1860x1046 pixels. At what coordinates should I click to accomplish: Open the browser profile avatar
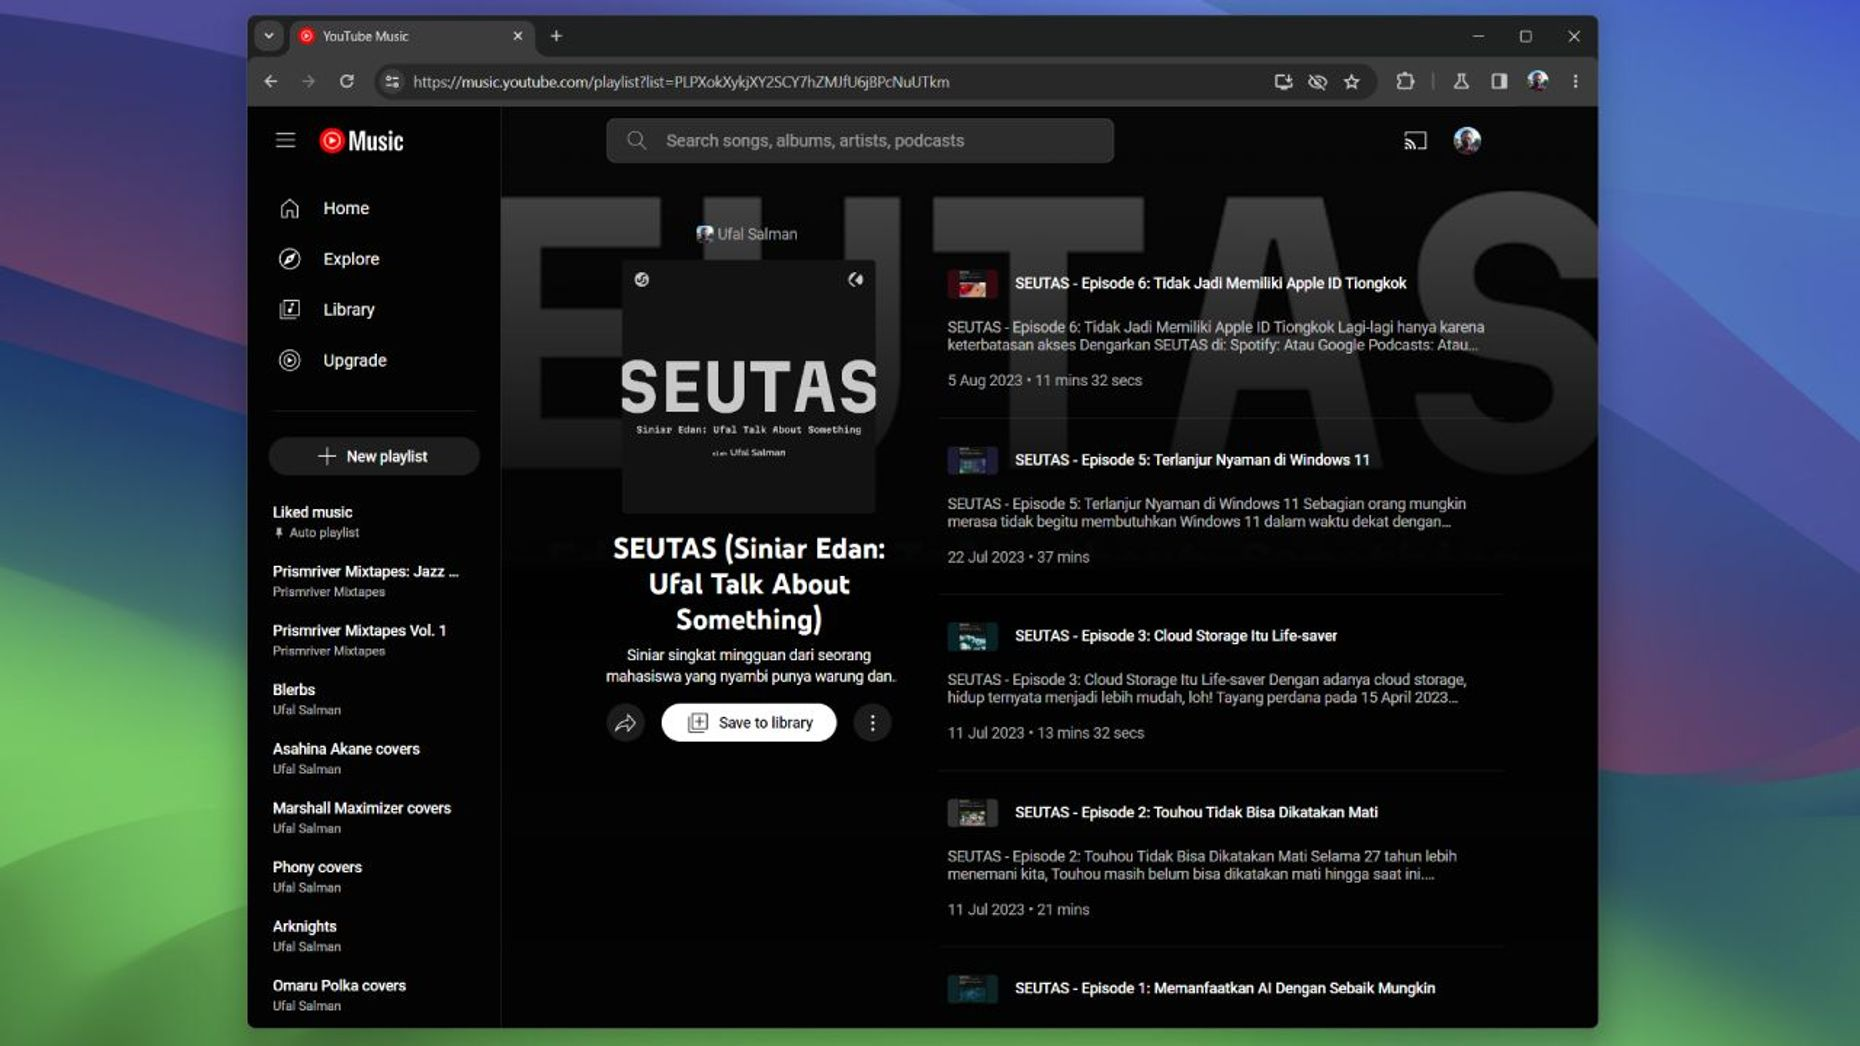1538,82
